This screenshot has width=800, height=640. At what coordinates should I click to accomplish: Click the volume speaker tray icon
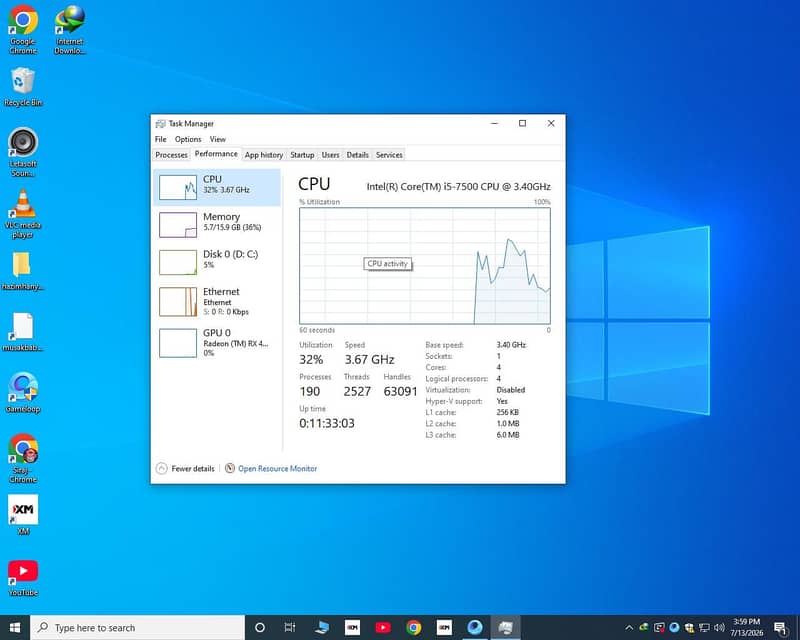click(x=719, y=628)
